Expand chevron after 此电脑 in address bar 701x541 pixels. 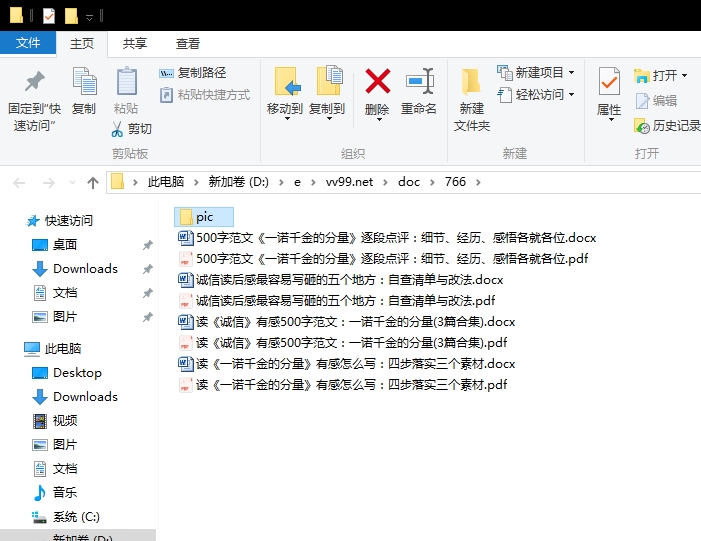click(196, 182)
